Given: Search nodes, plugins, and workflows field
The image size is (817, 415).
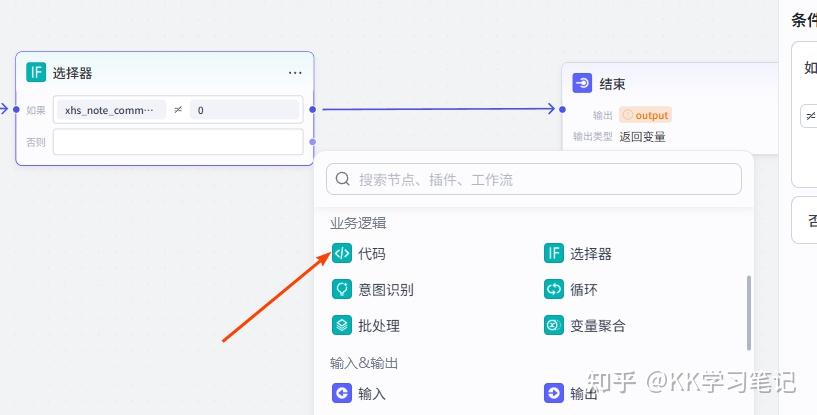Looking at the screenshot, I should pos(534,179).
